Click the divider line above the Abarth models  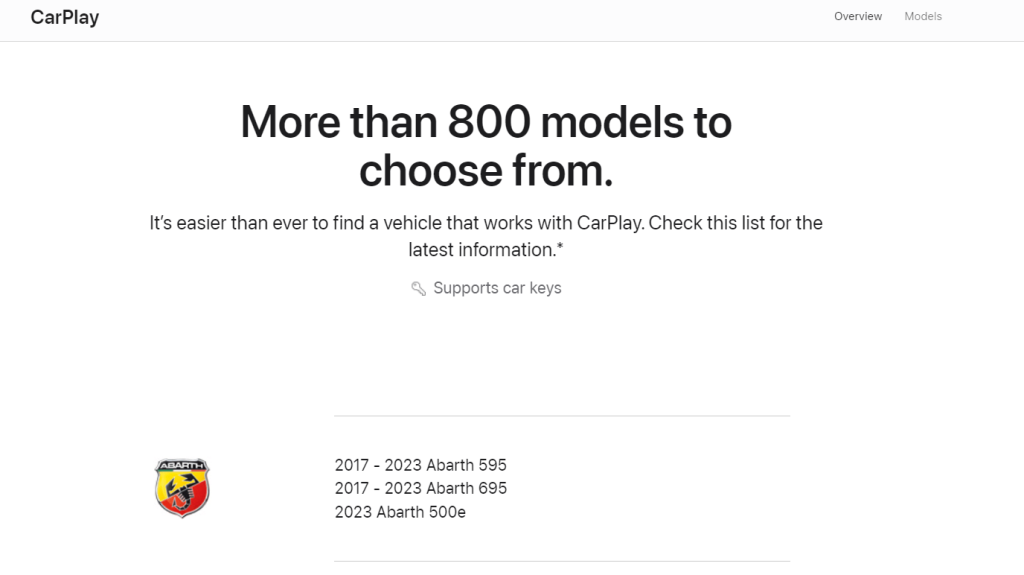coord(561,415)
